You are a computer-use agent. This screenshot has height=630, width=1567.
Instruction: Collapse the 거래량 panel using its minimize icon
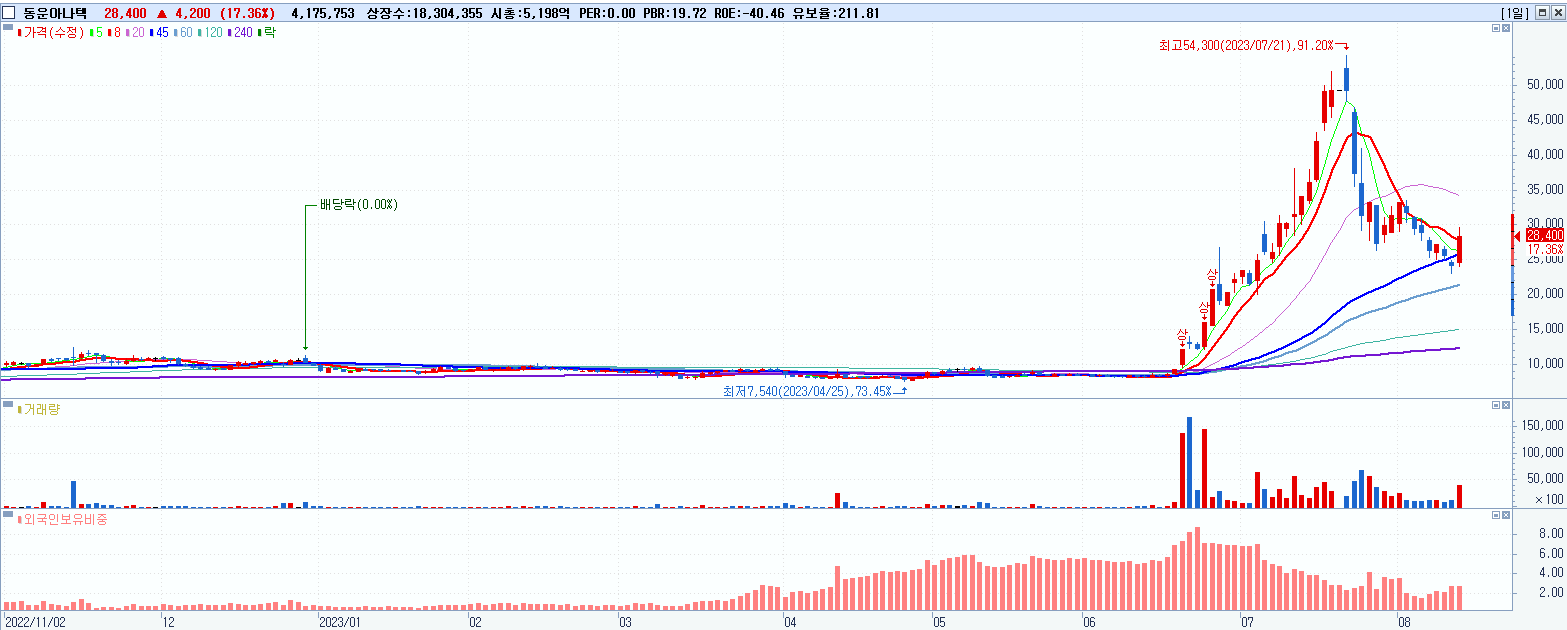(x=1496, y=405)
